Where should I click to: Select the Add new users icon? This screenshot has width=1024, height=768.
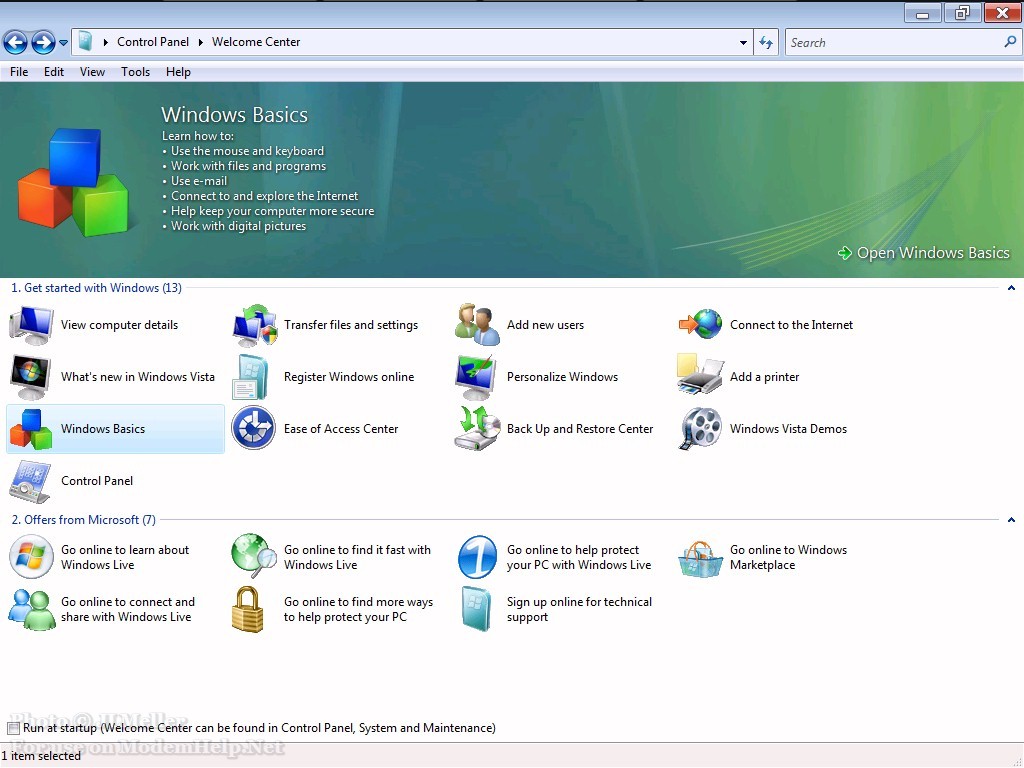[477, 325]
